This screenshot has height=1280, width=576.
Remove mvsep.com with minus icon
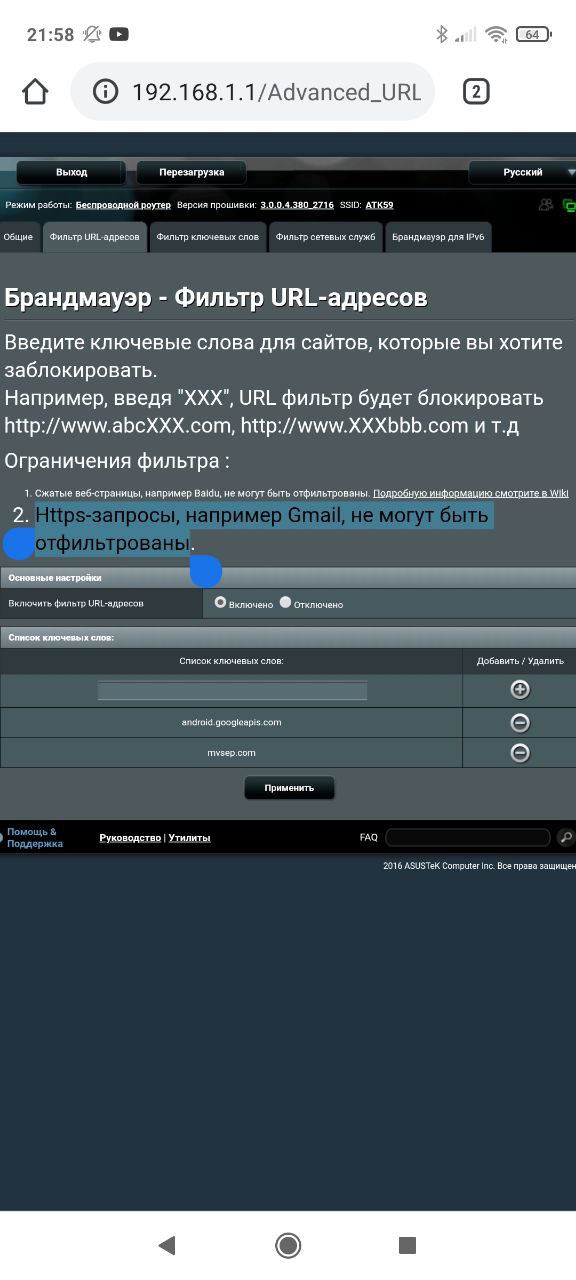520,753
